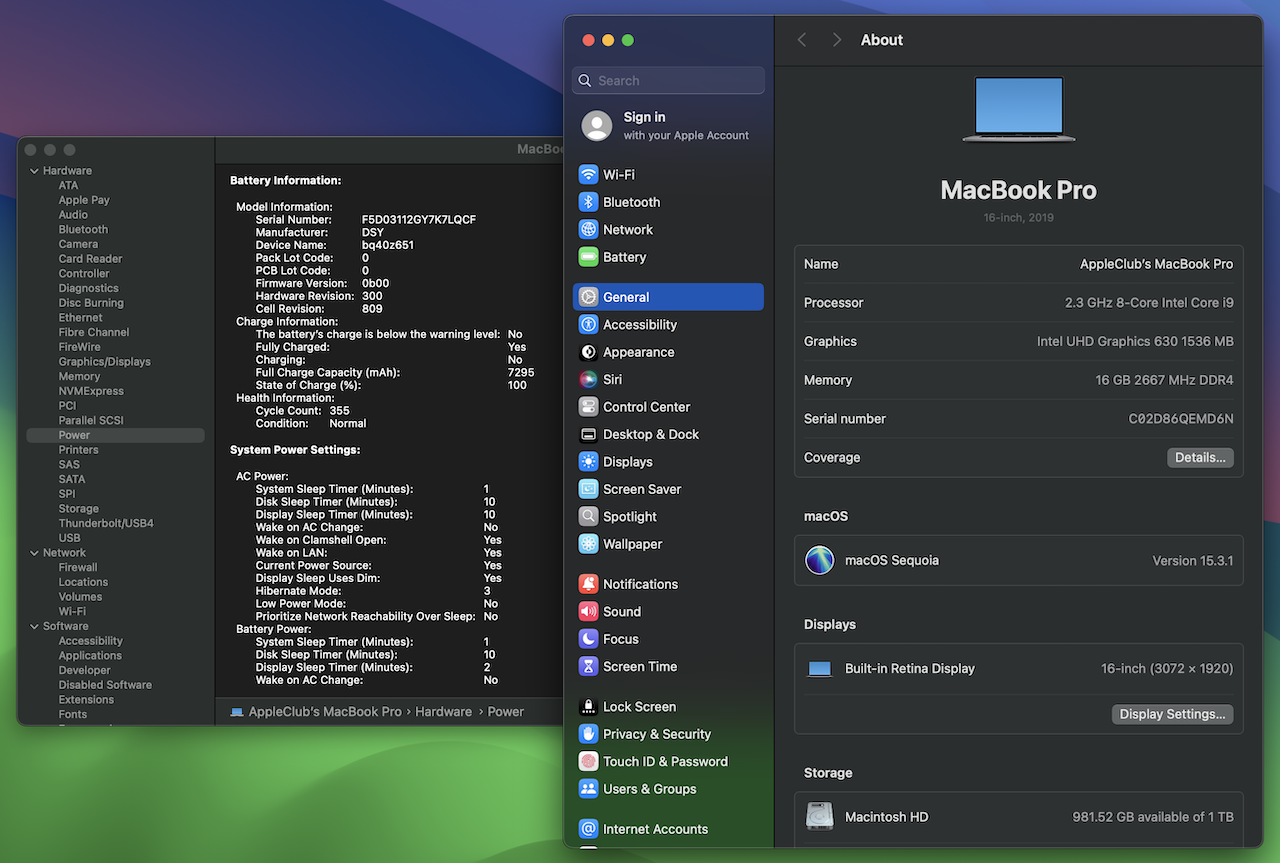
Task: Open the Appearance icon in Settings sidebar
Action: tap(588, 352)
